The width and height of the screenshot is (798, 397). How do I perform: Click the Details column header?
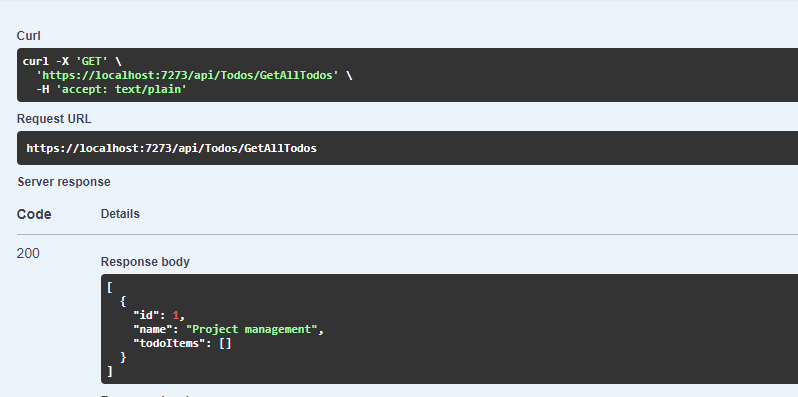point(120,214)
